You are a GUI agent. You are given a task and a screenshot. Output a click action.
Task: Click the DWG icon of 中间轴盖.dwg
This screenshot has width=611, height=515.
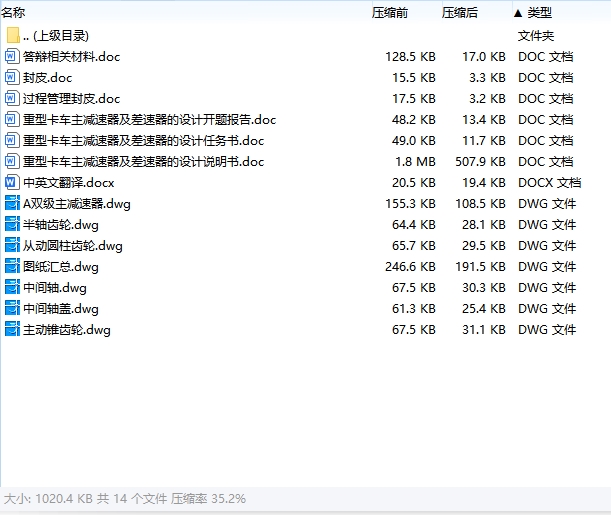[x=12, y=309]
